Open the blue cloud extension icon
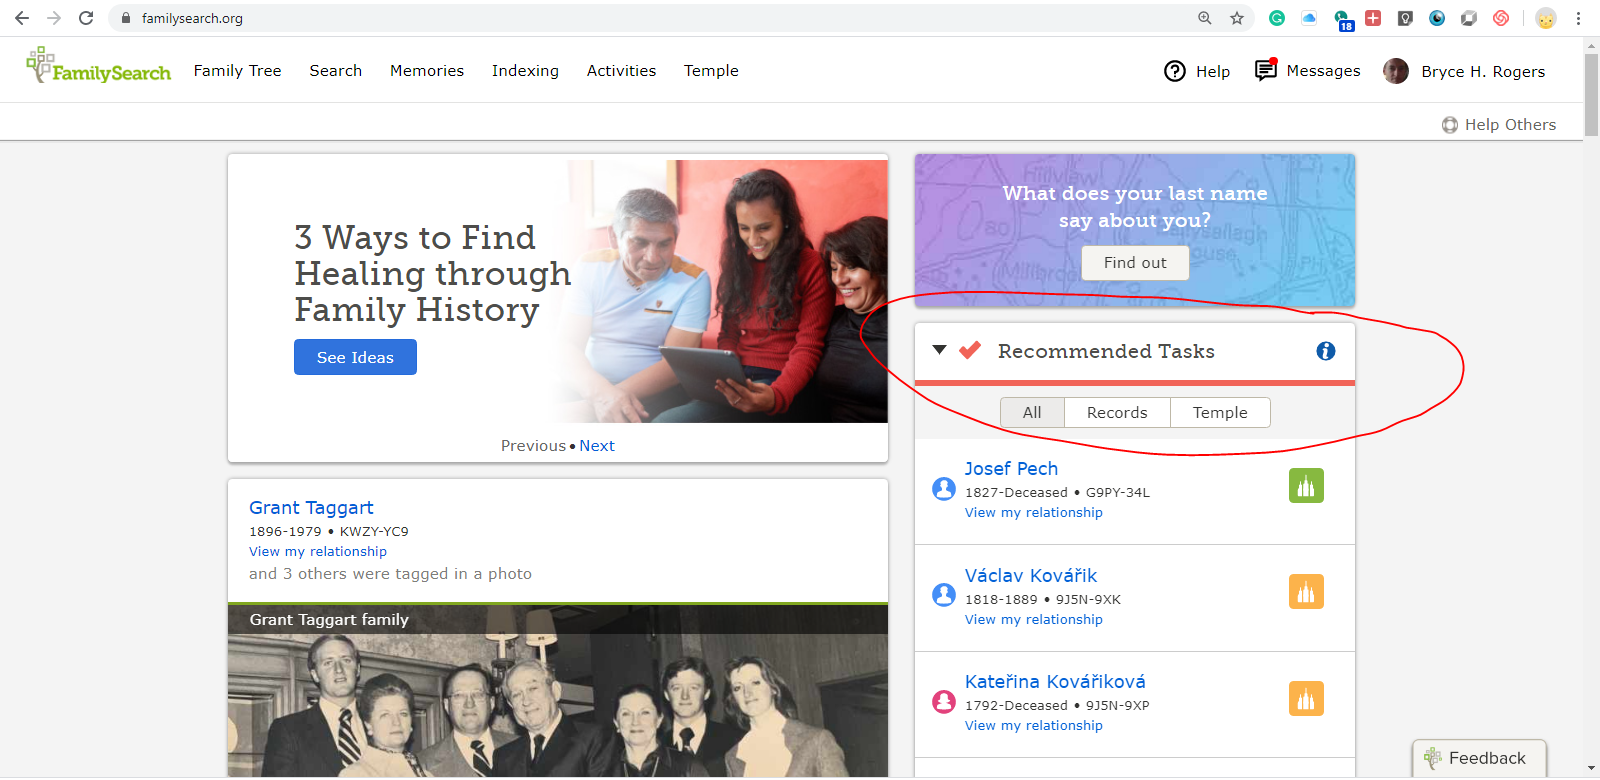The image size is (1600, 780). pos(1309,18)
